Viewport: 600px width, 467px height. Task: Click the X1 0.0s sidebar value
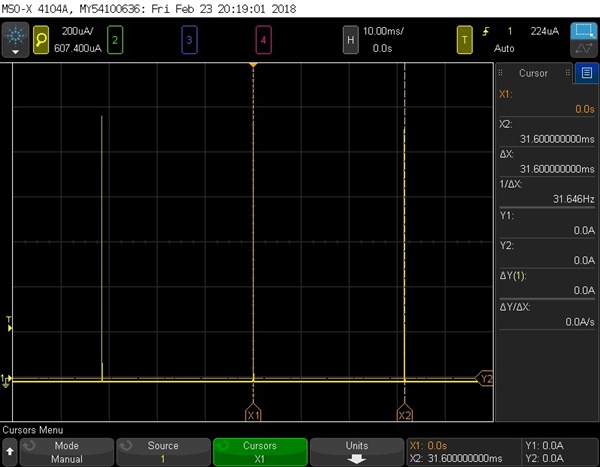[585, 109]
